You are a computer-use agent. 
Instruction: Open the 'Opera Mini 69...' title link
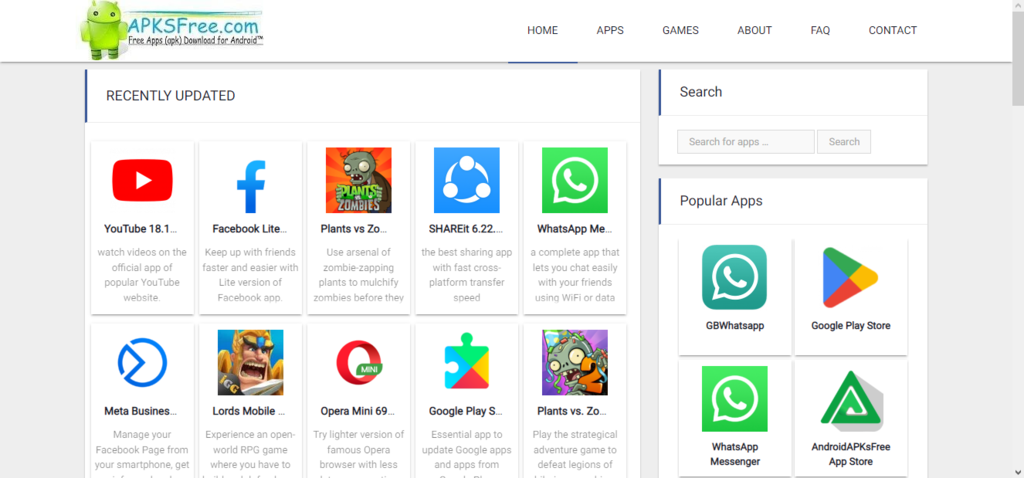click(x=358, y=411)
